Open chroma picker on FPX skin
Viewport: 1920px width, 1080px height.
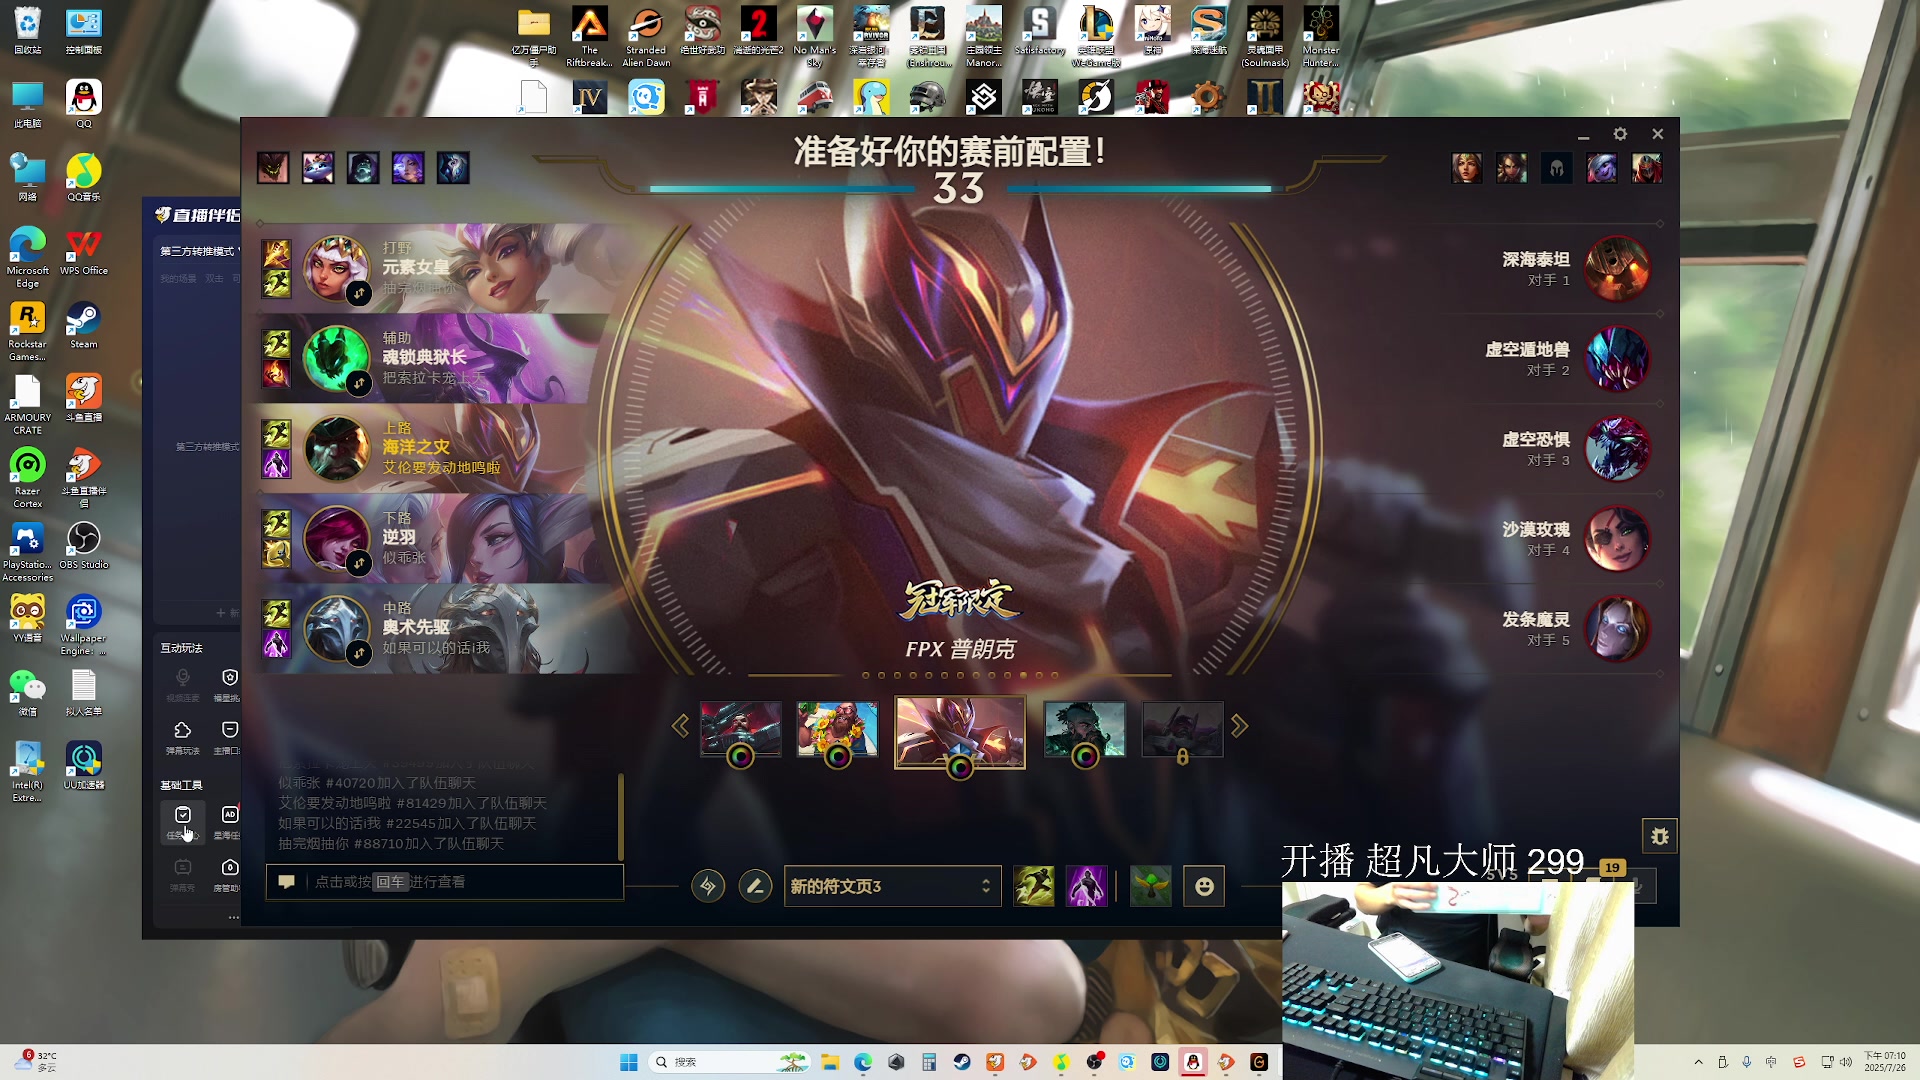[960, 767]
